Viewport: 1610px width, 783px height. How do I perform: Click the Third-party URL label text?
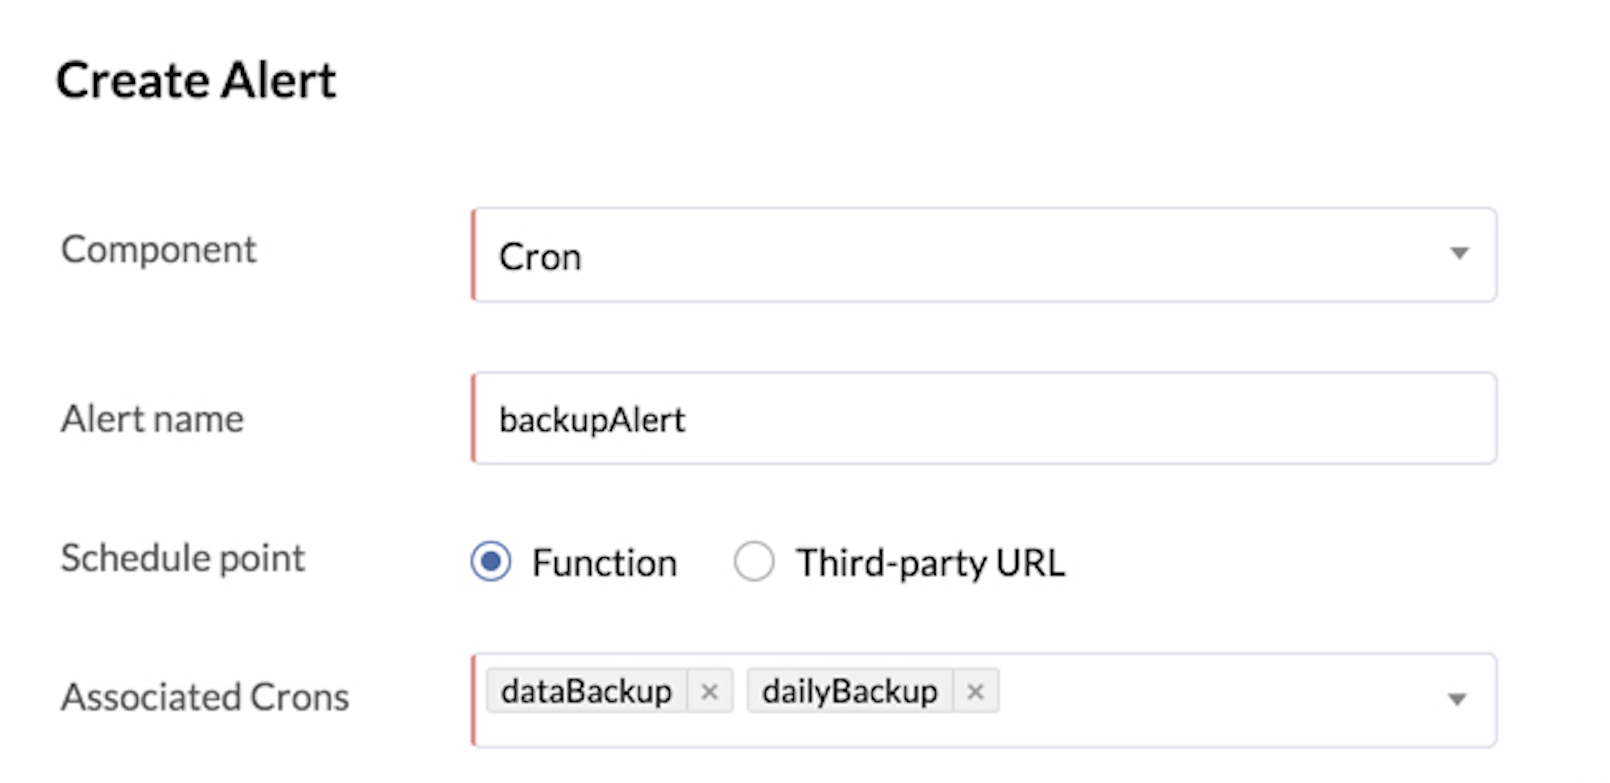(928, 562)
